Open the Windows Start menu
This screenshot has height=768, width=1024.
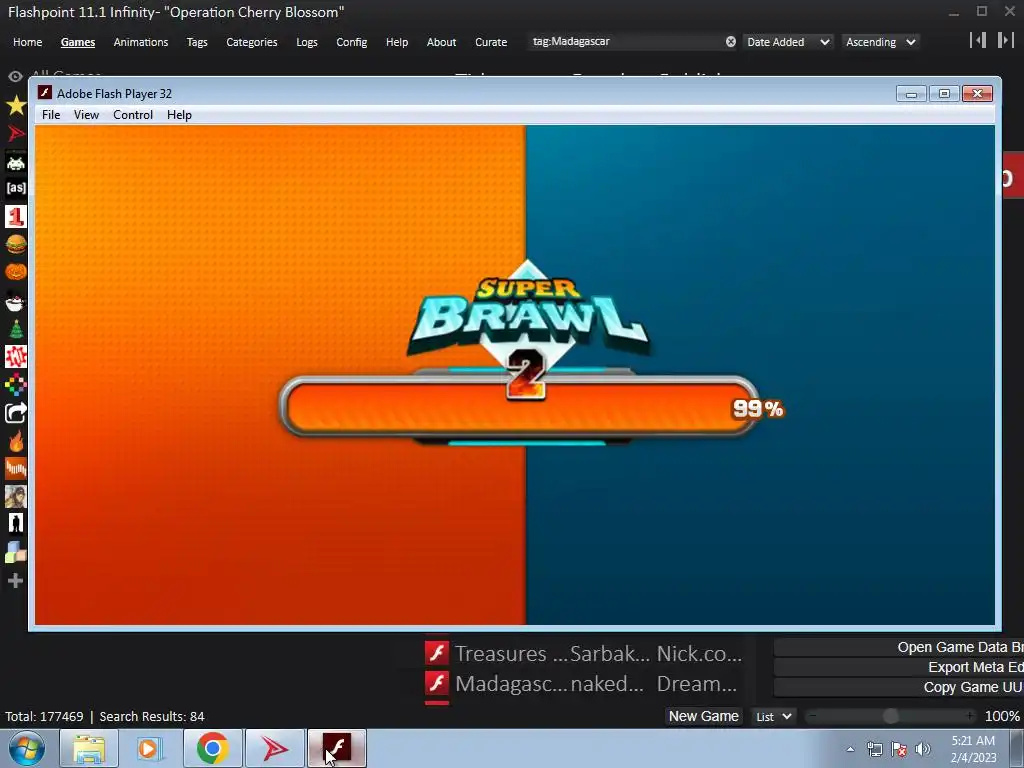[x=26, y=748]
